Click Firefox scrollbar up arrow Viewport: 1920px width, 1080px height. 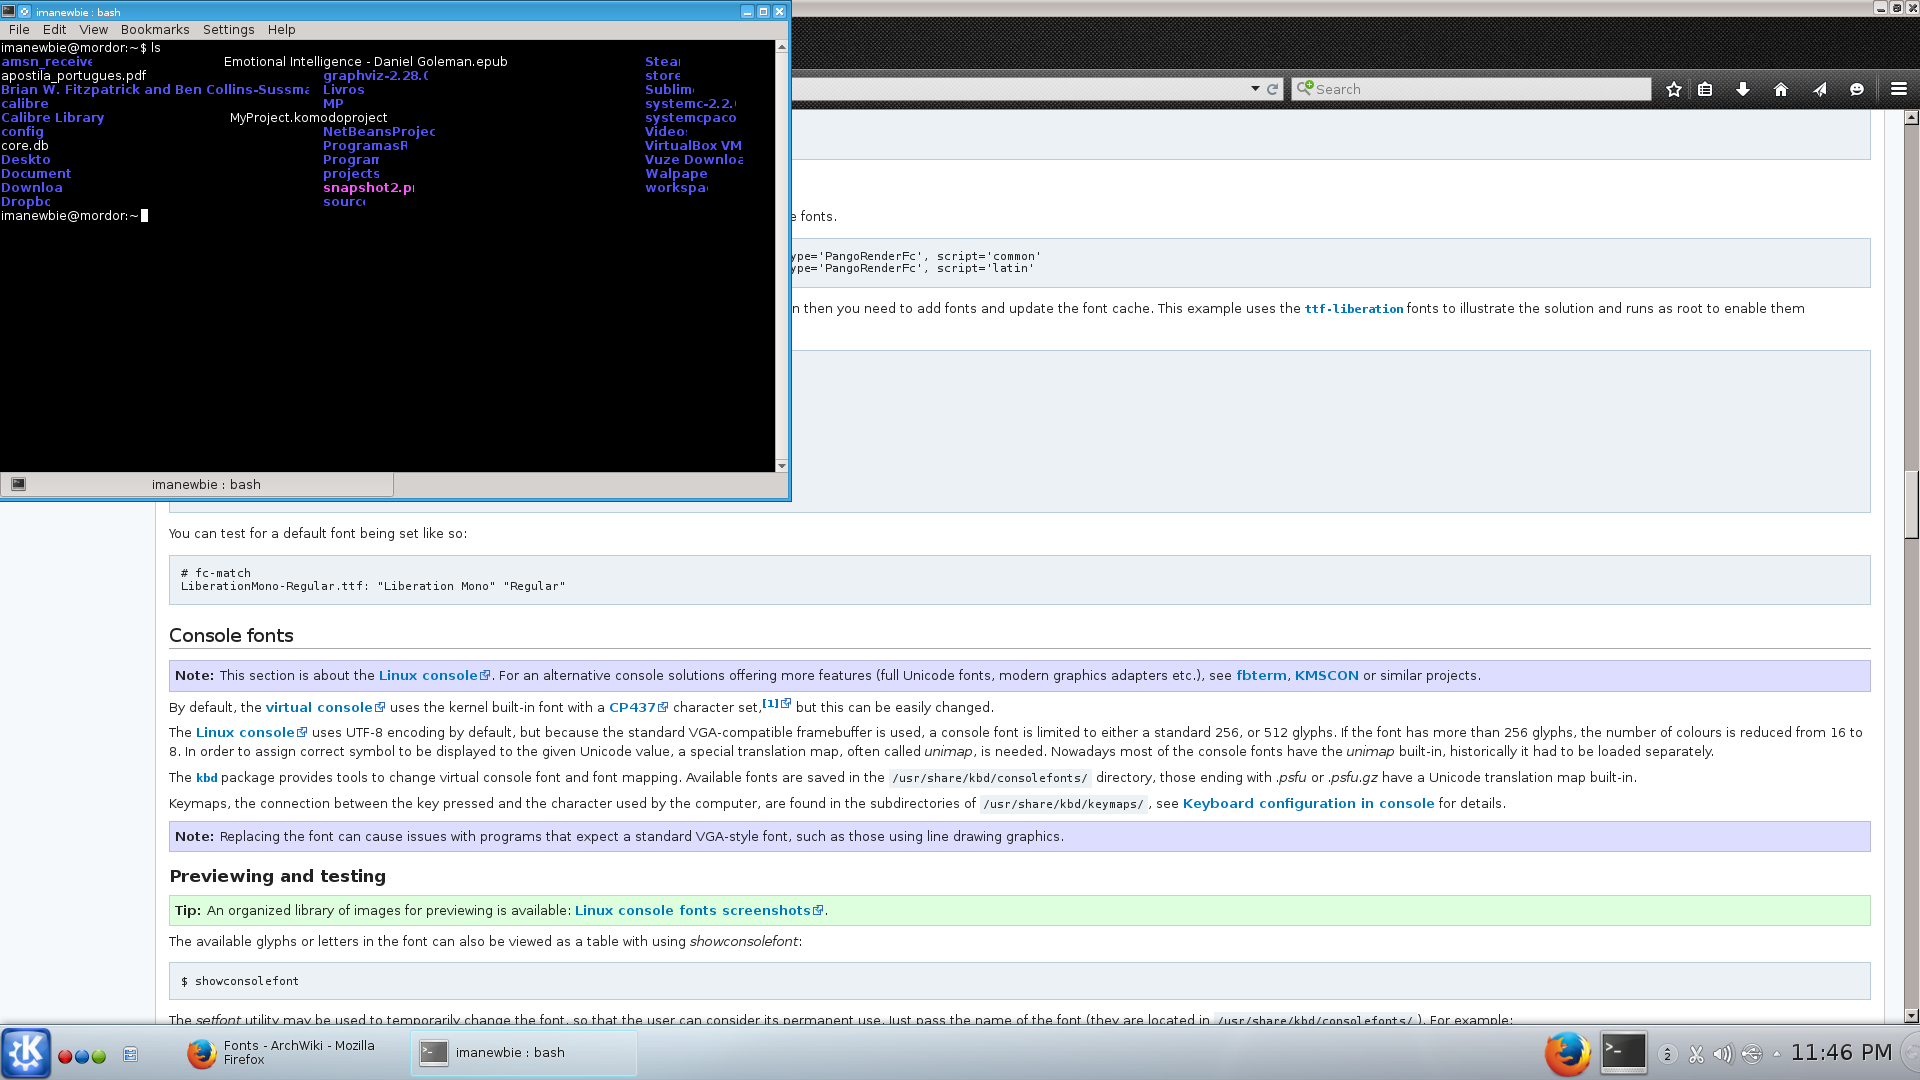1911,118
